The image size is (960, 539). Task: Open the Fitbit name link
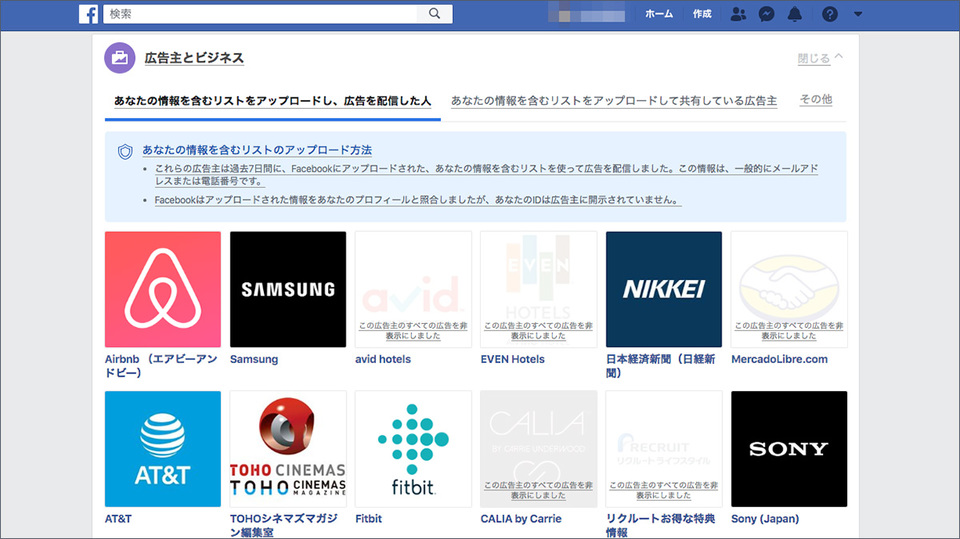(x=369, y=519)
